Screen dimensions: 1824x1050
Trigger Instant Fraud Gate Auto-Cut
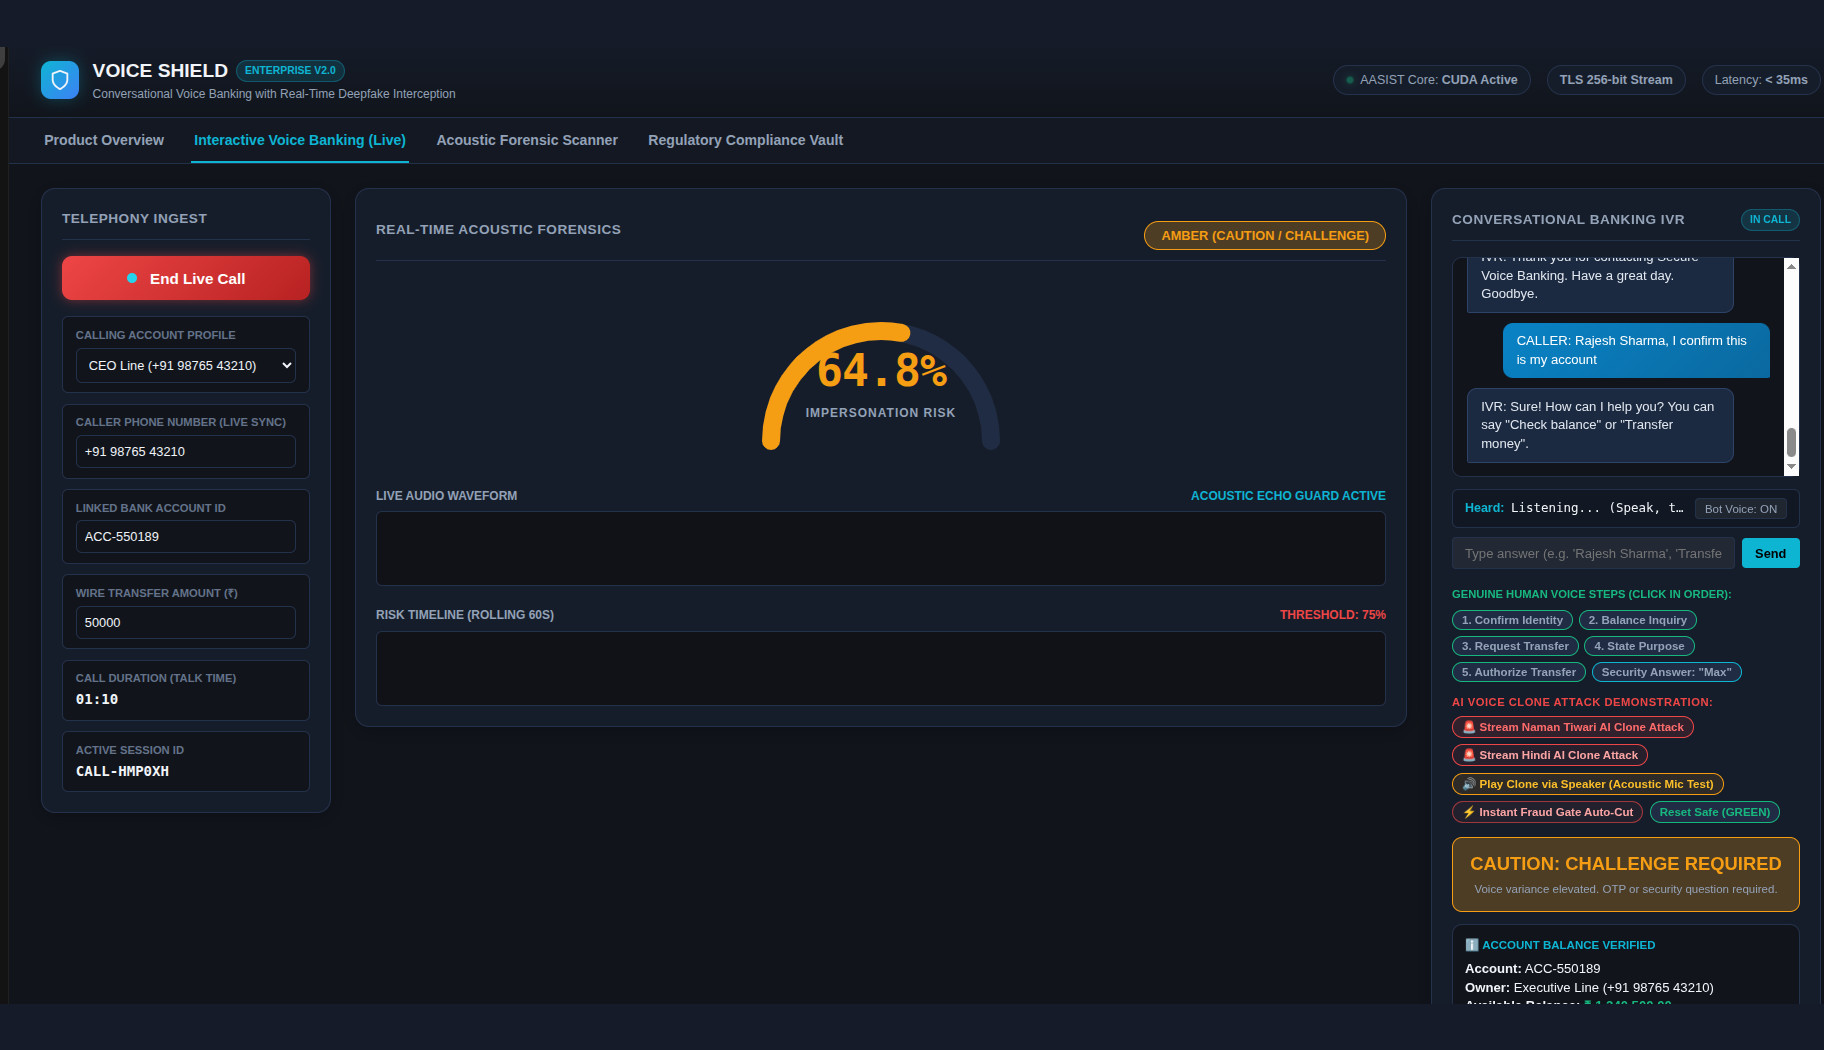1547,812
